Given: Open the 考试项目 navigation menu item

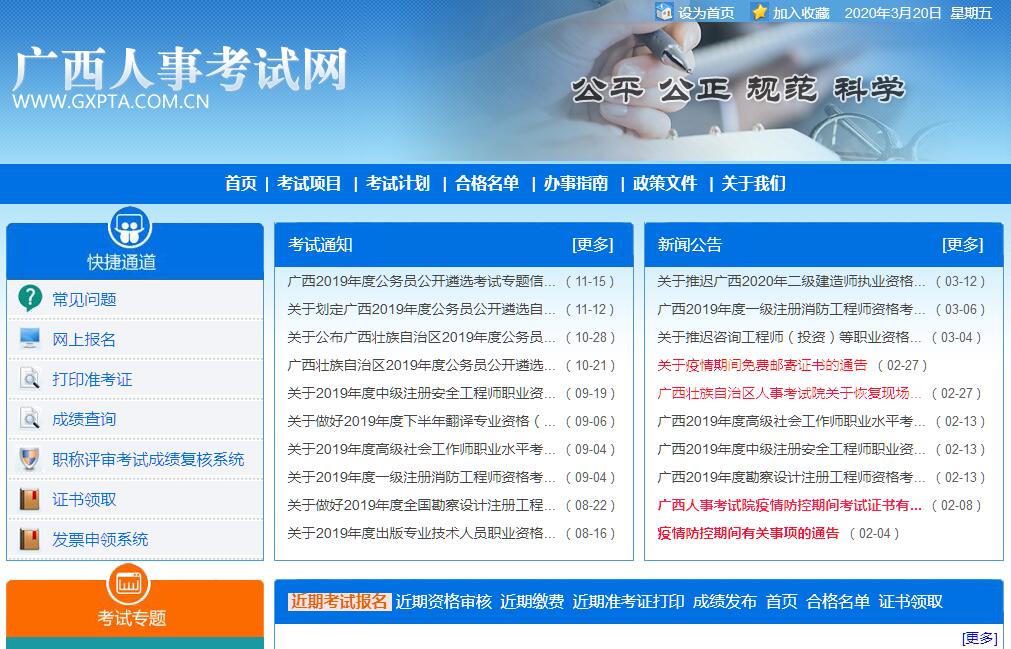Looking at the screenshot, I should coord(309,183).
